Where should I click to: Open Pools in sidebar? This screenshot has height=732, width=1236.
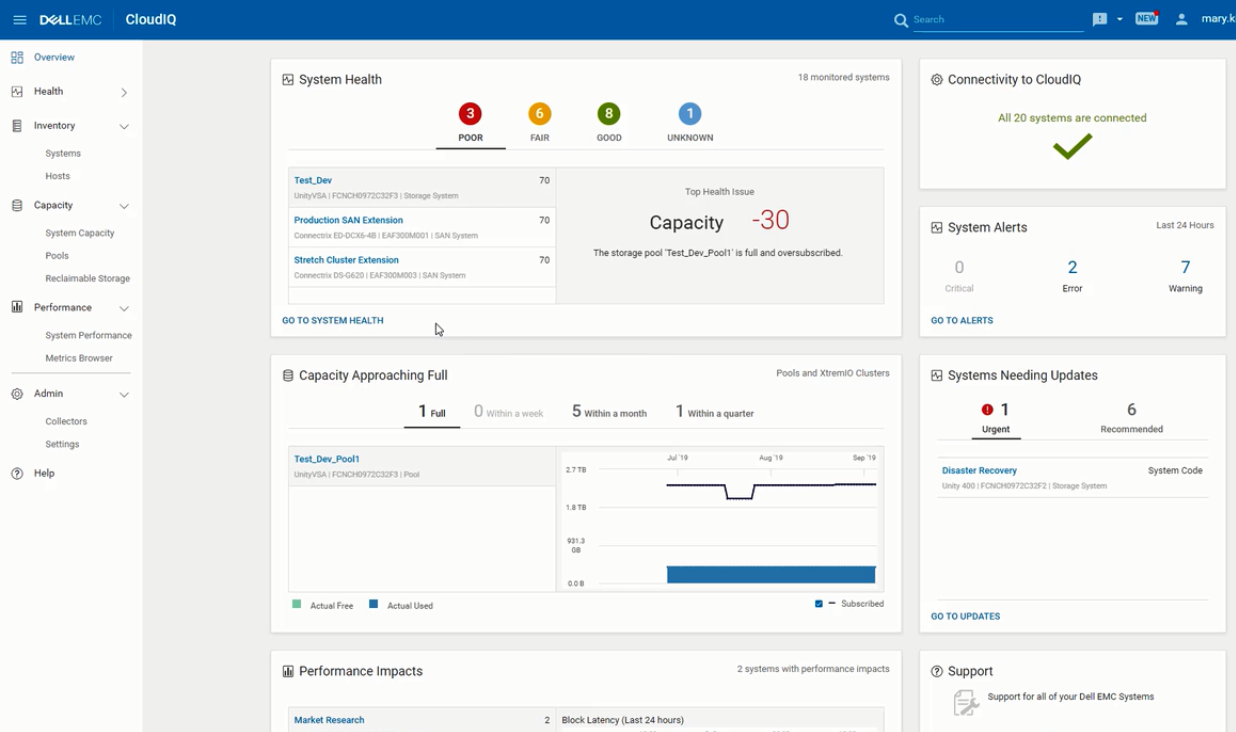(57, 256)
